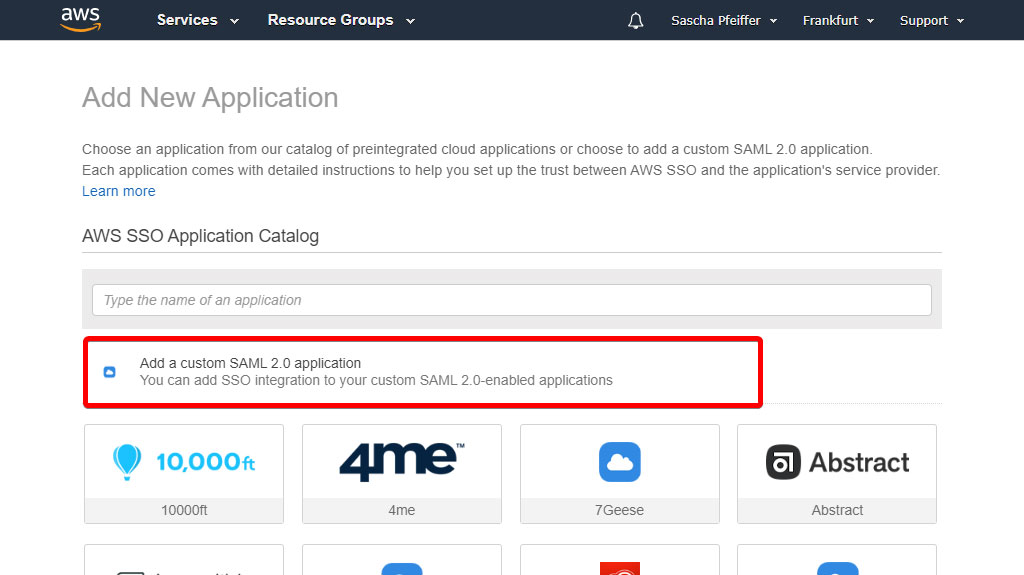1024x575 pixels.
Task: Choose the 4me application tile
Action: [x=402, y=474]
